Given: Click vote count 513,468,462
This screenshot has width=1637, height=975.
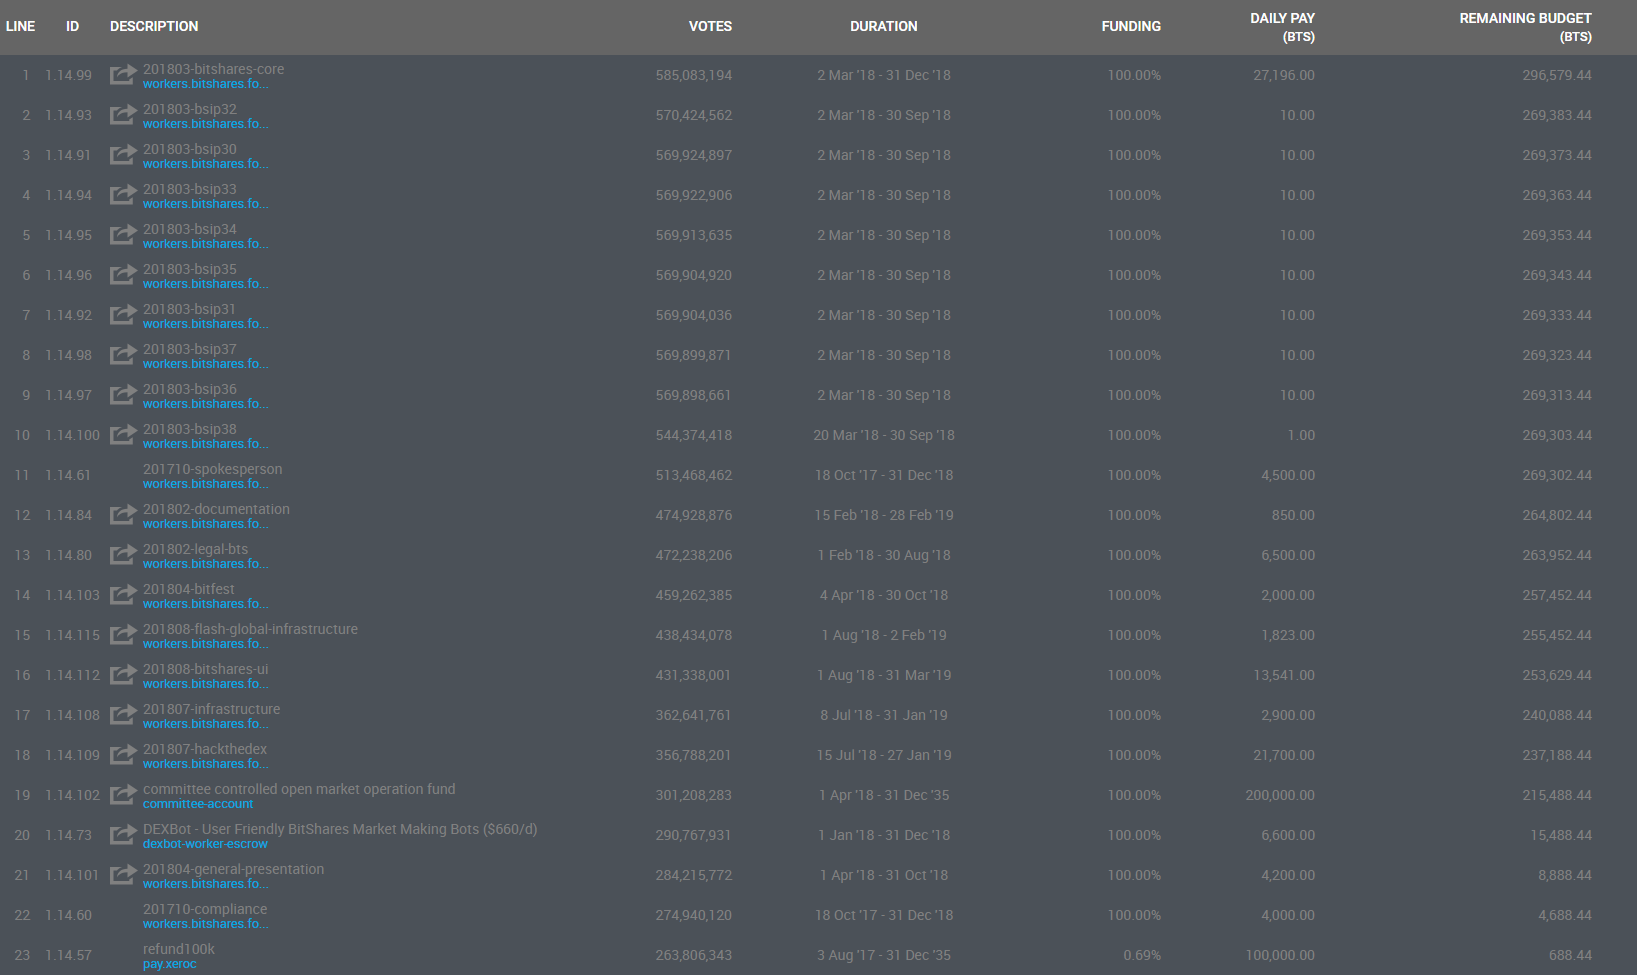Looking at the screenshot, I should tap(694, 475).
